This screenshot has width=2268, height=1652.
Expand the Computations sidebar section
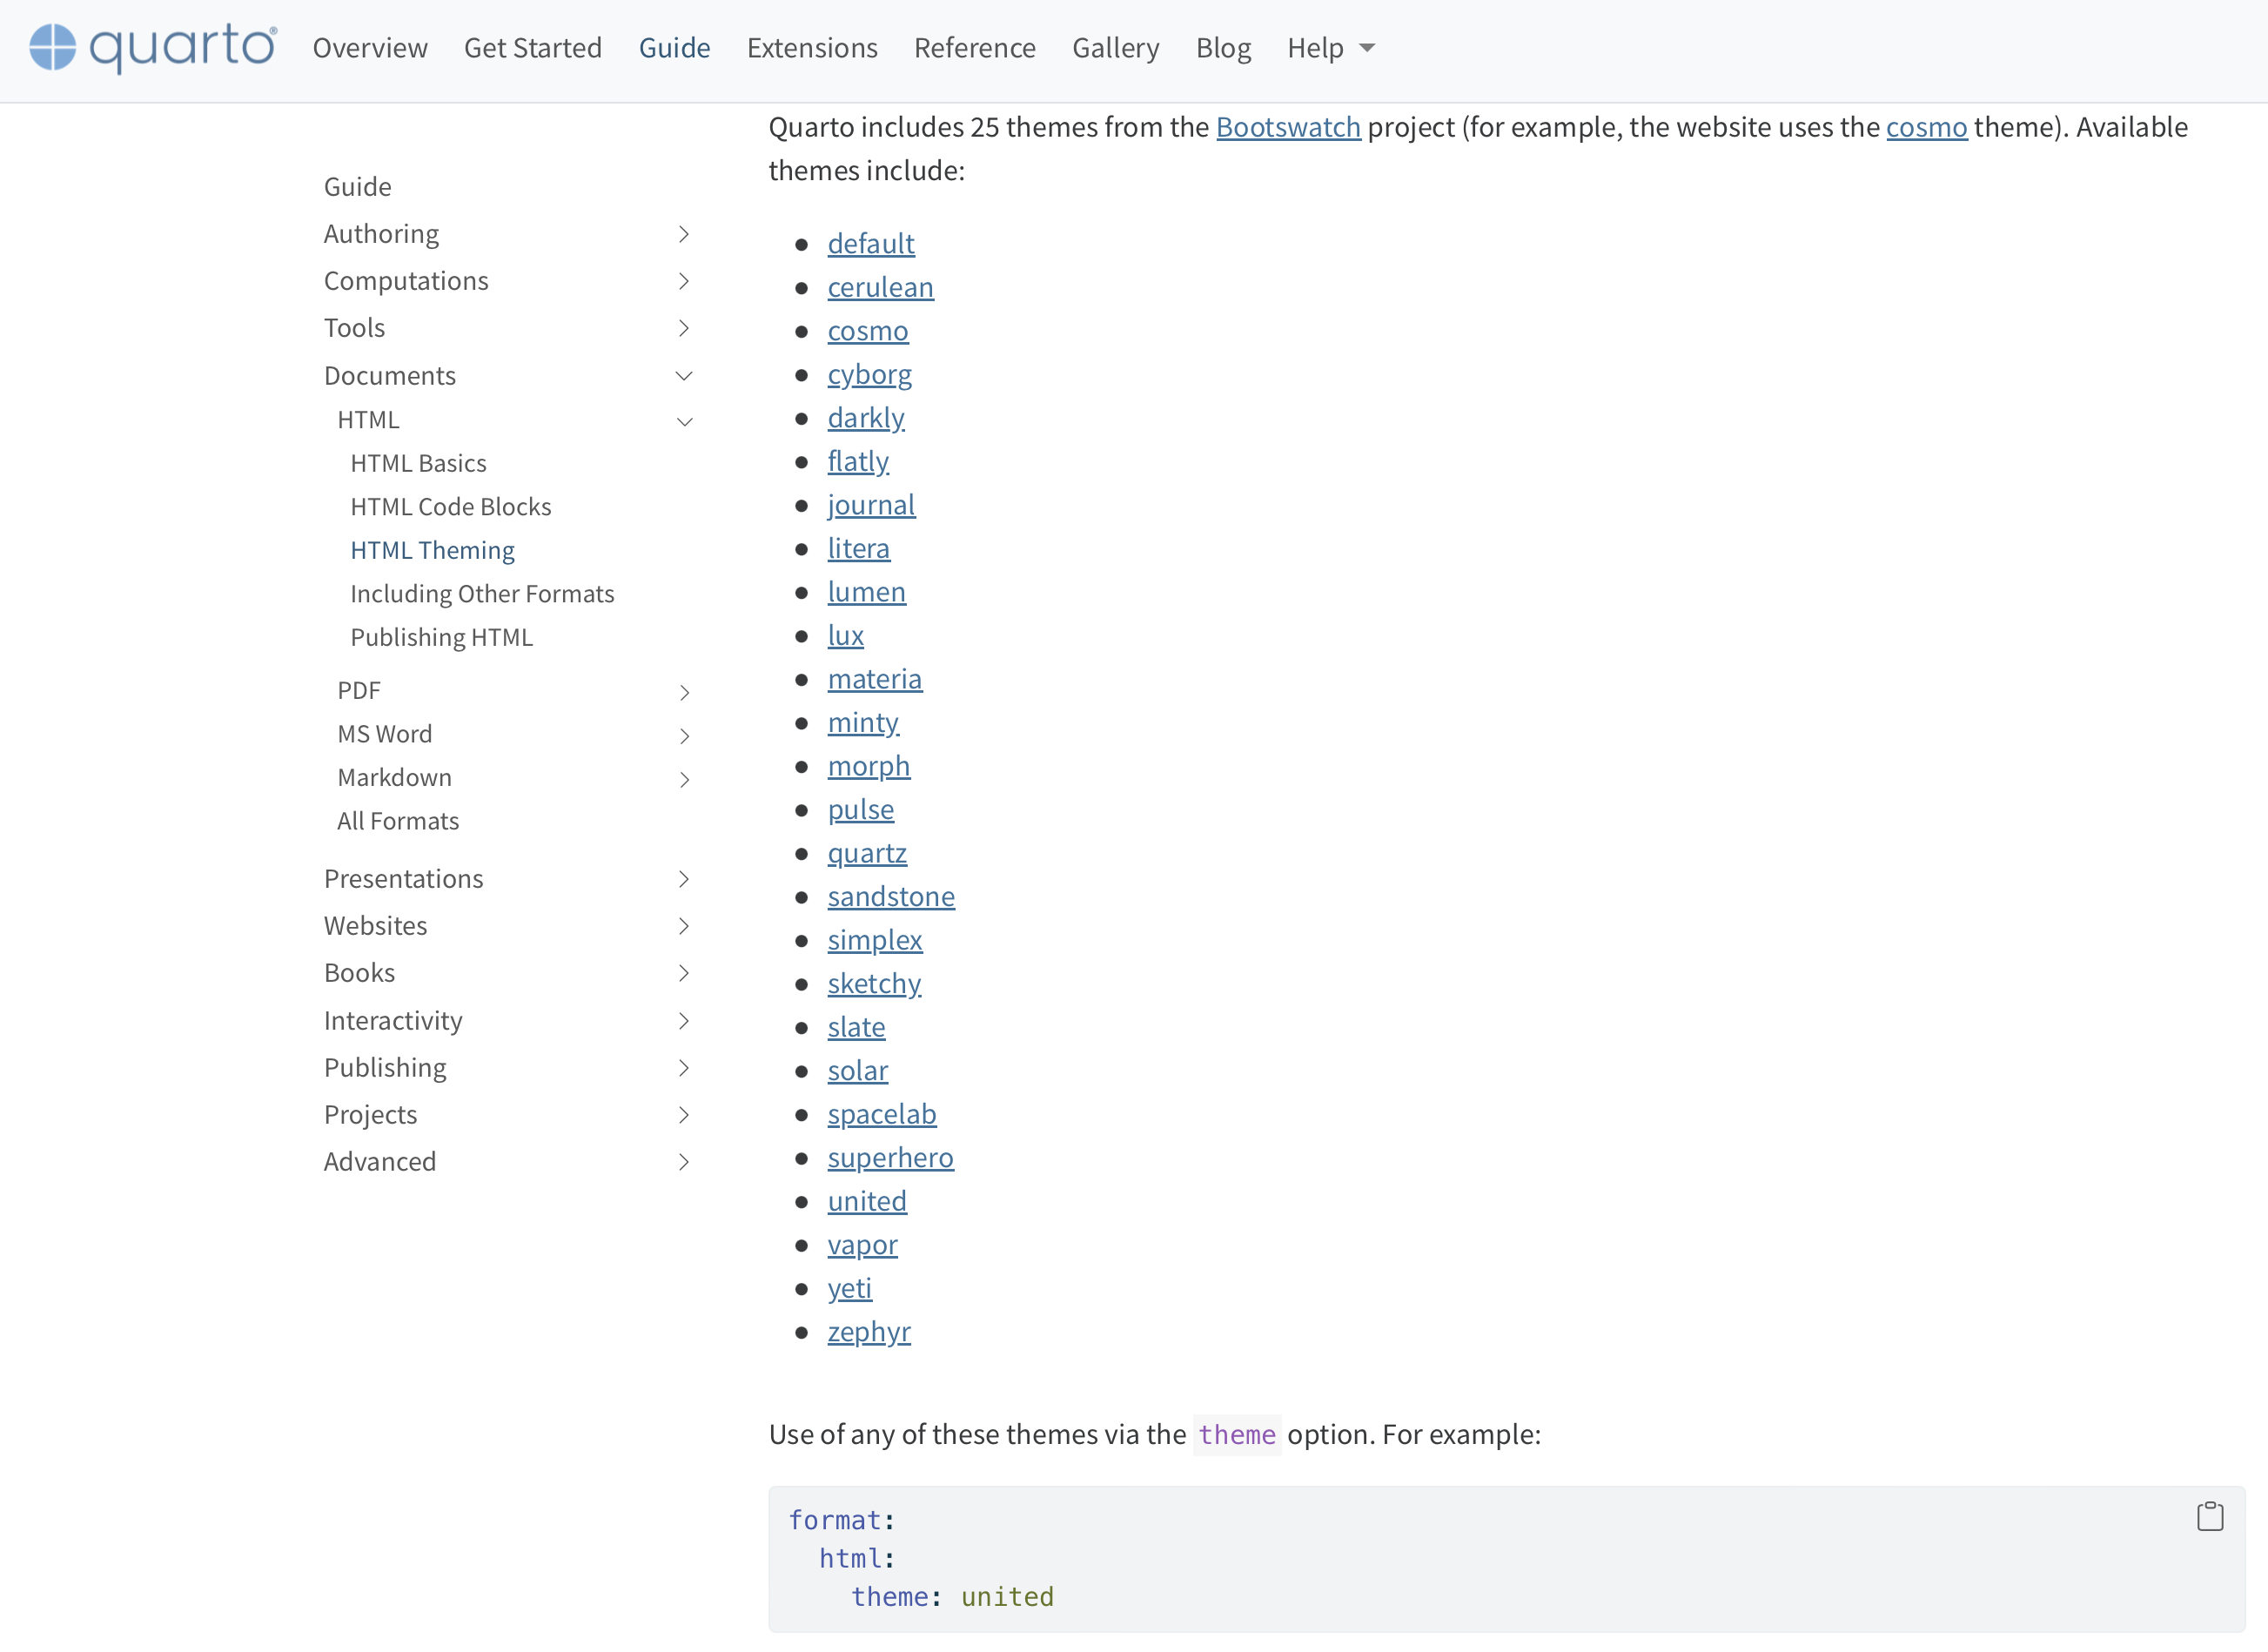pyautogui.click(x=684, y=281)
